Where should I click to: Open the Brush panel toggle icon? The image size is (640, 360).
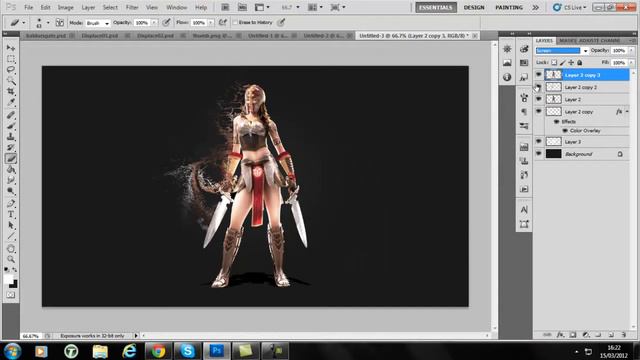(x=60, y=23)
